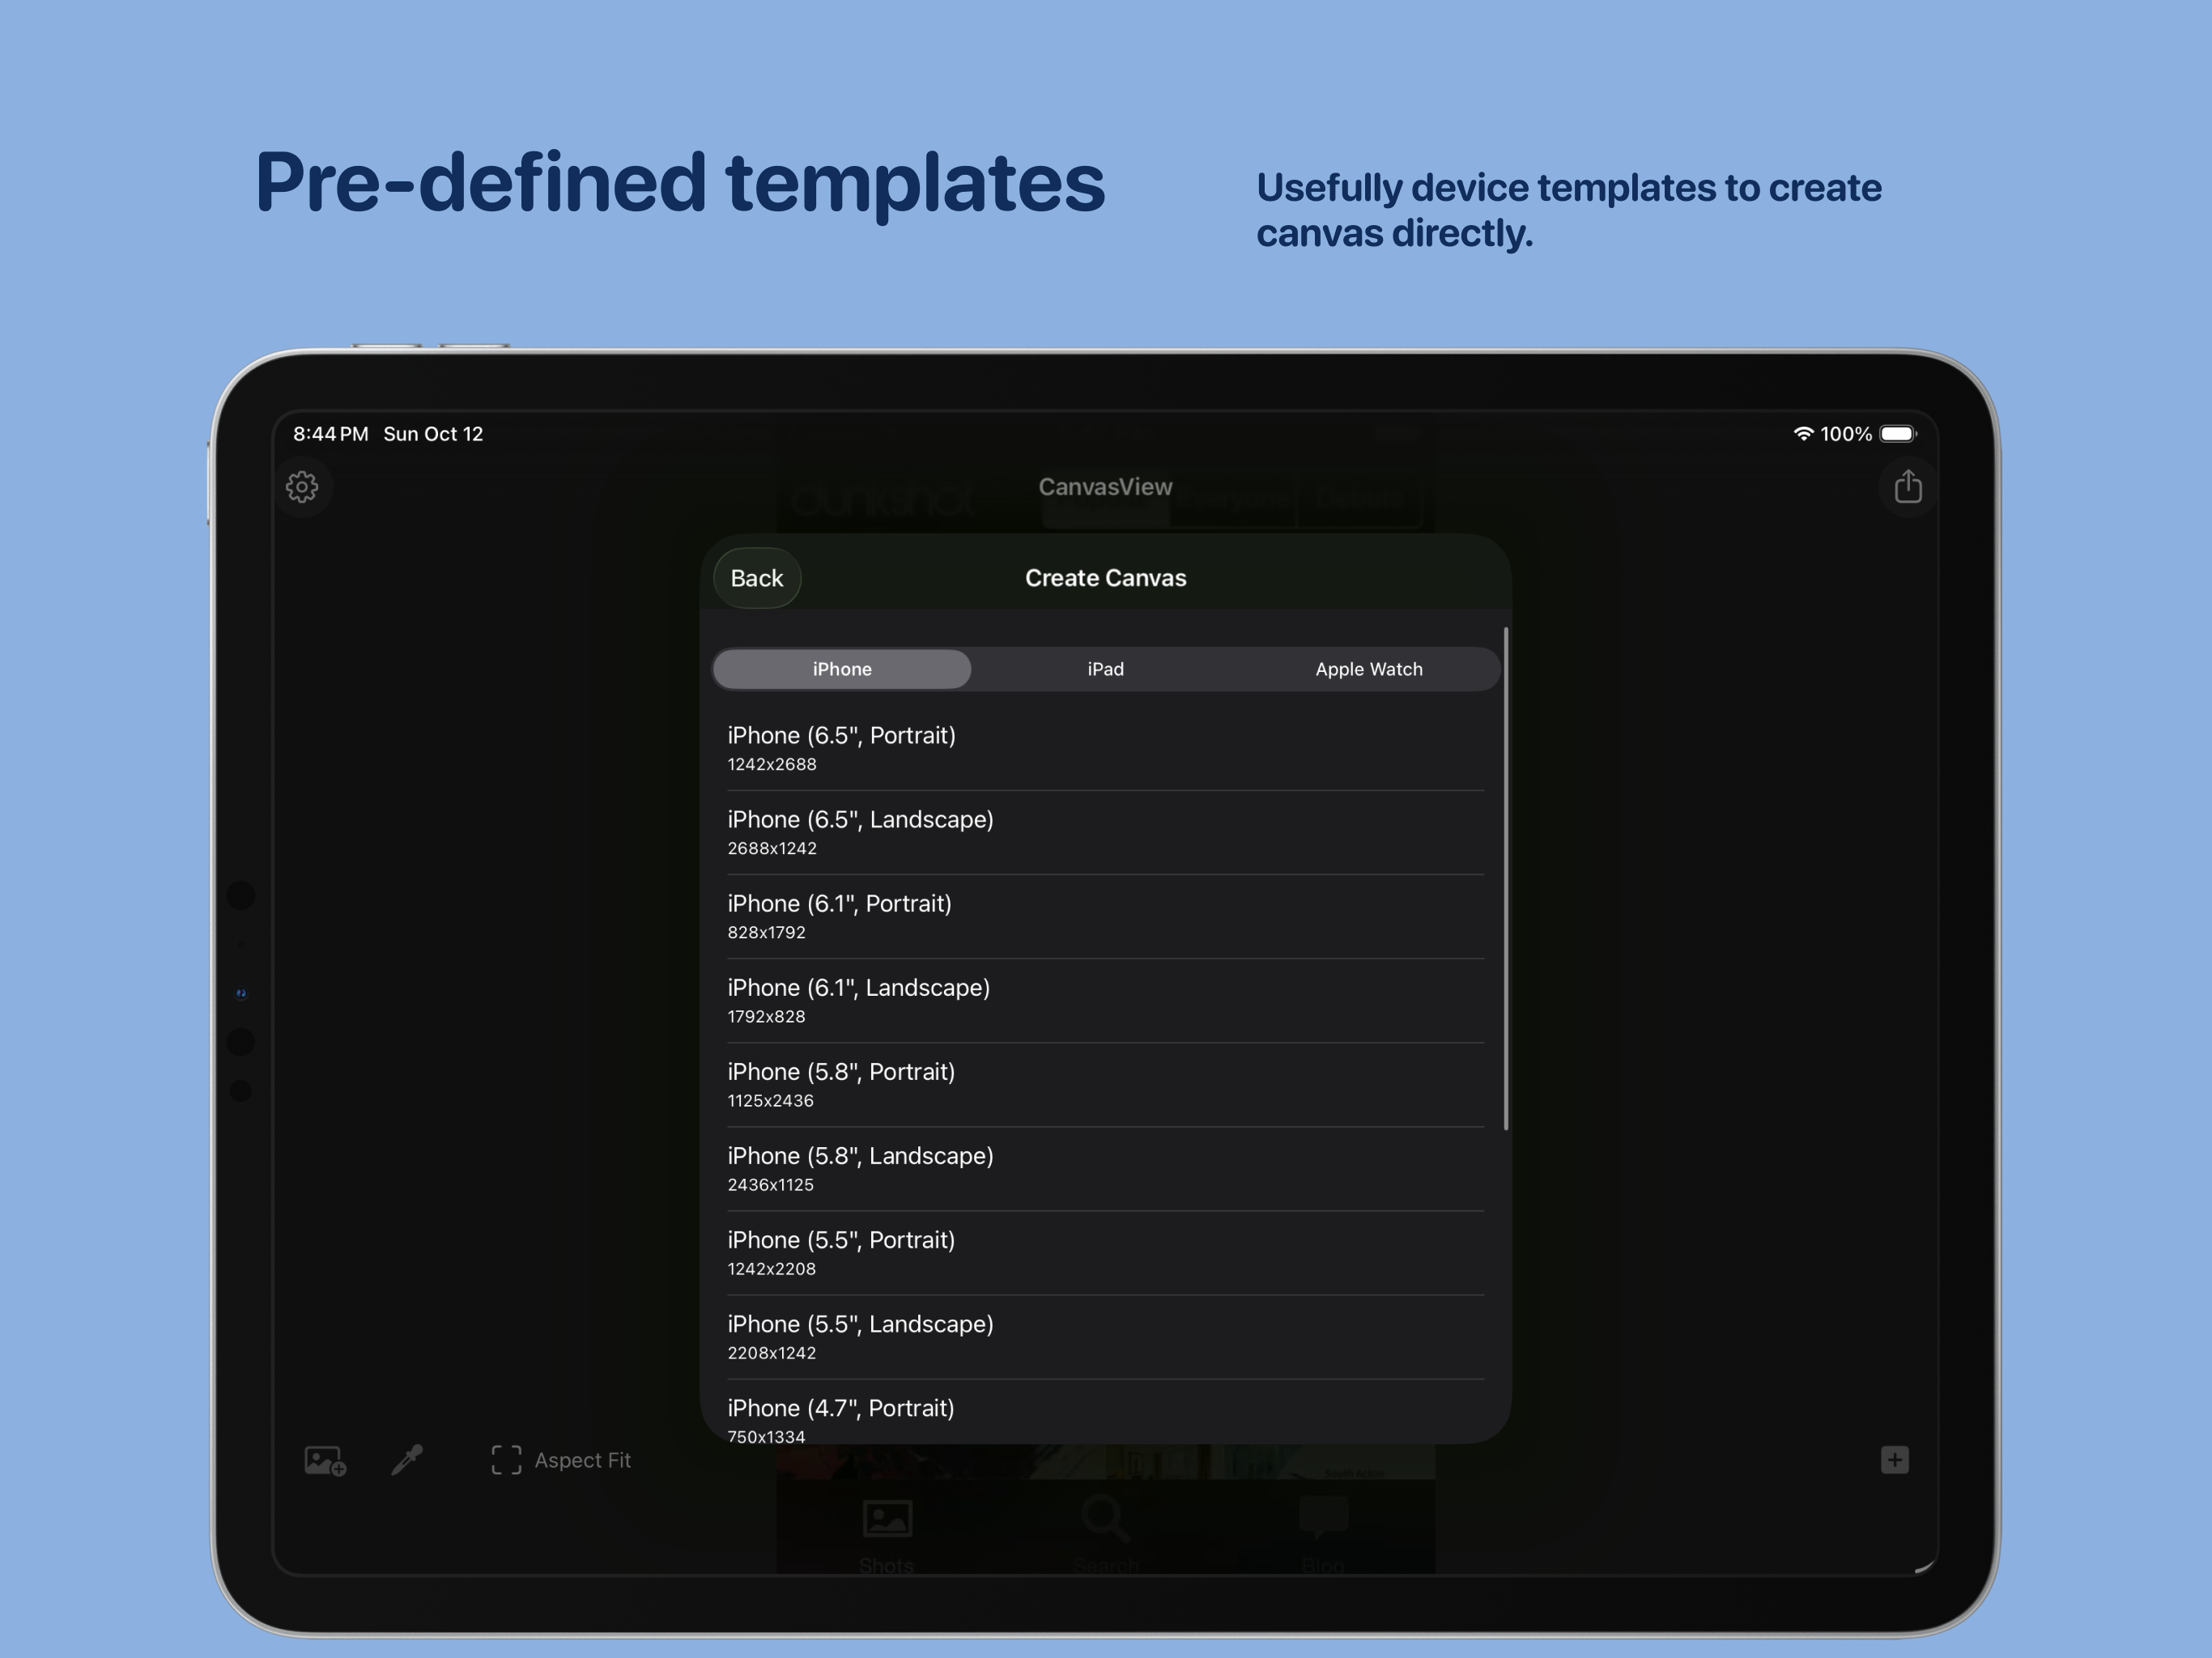The height and width of the screenshot is (1658, 2212).
Task: Choose iPhone (4.7", Portrait) template
Action: click(x=1106, y=1412)
